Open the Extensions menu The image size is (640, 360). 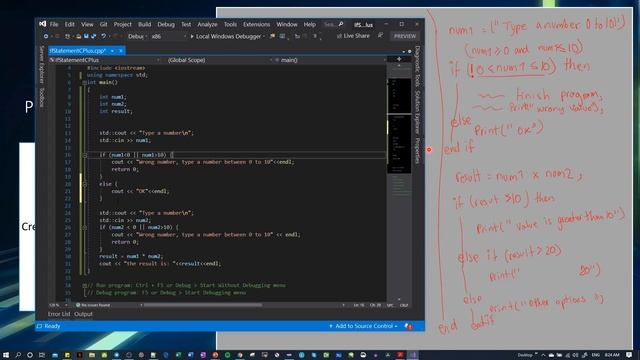tap(256, 24)
